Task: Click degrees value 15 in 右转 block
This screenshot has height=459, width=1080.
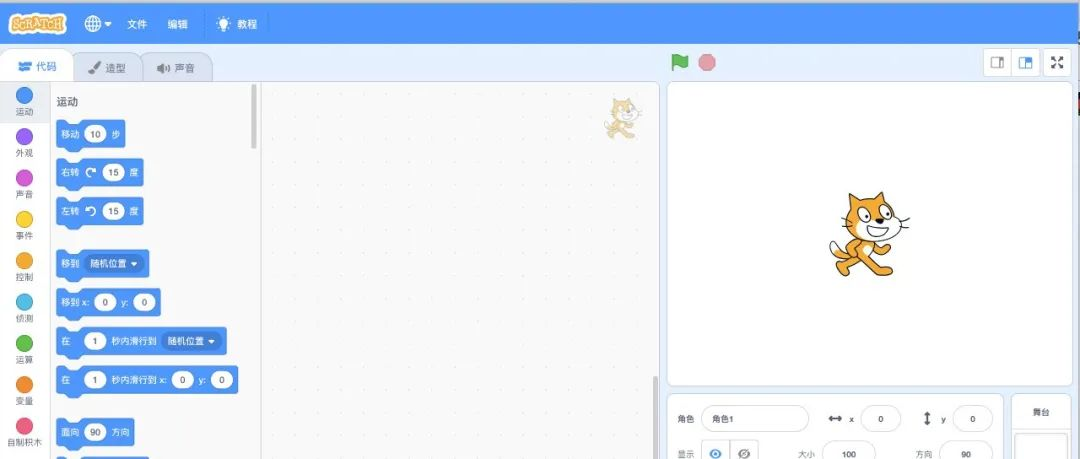Action: coord(113,172)
